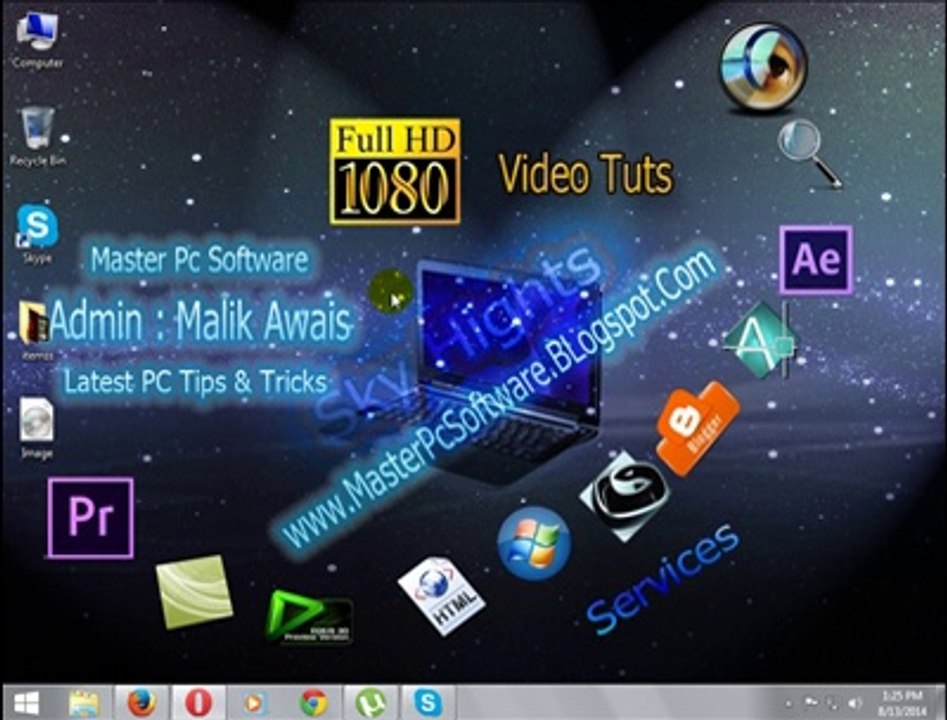Show hidden system tray icons
This screenshot has width=947, height=720.
click(x=788, y=704)
